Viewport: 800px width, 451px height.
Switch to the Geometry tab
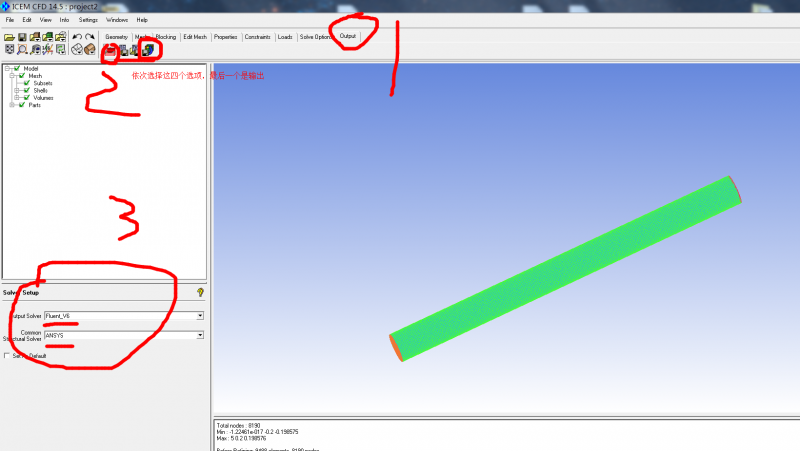click(116, 37)
